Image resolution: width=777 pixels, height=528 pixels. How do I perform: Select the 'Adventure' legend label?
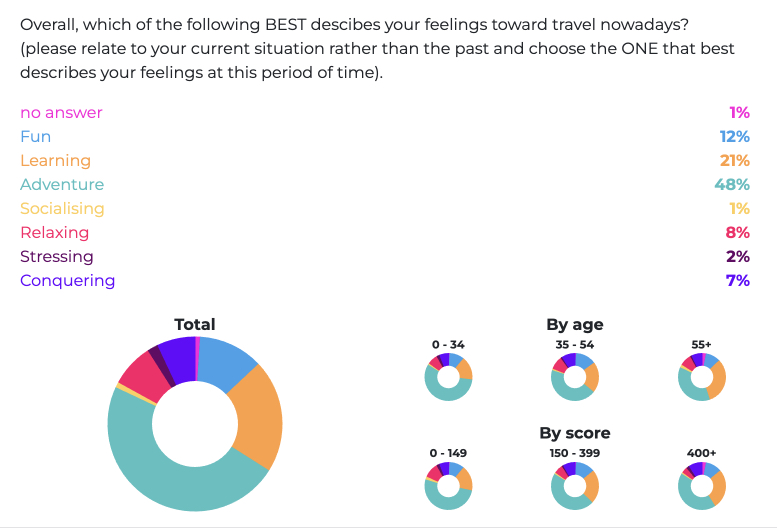pos(62,185)
